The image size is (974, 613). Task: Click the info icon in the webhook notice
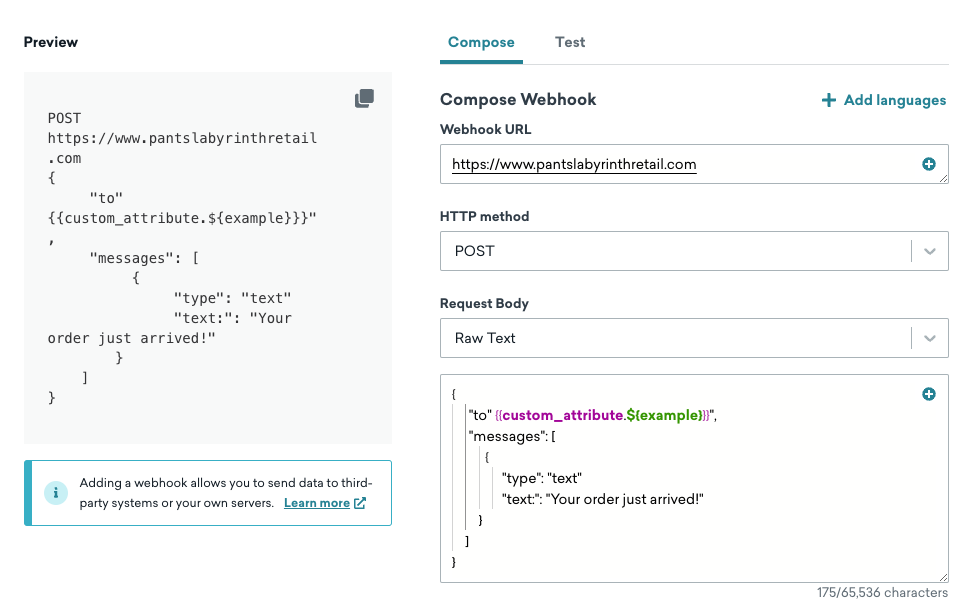56,493
